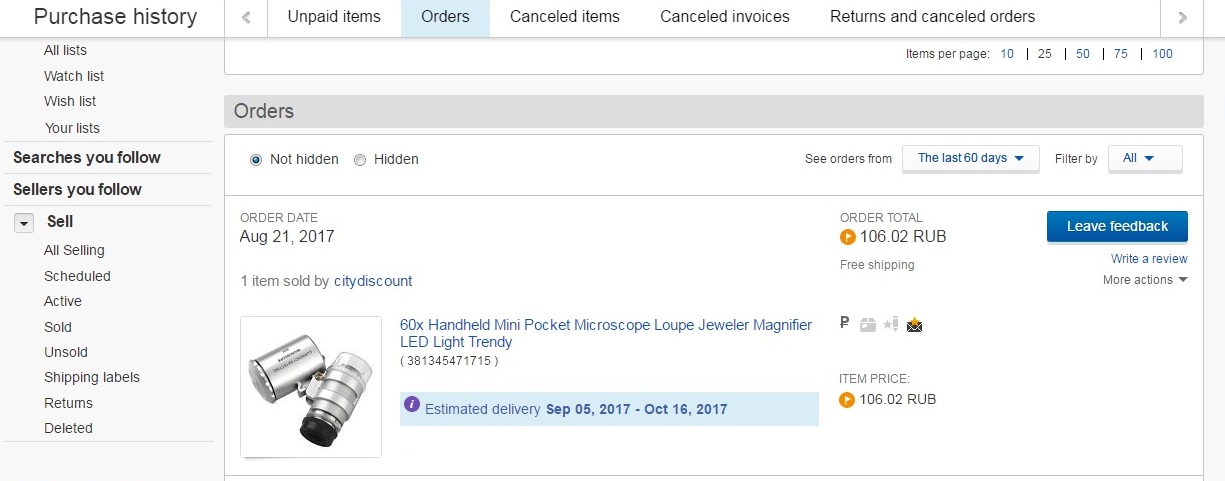Viewport: 1225px width, 481px height.
Task: Open the Returns and canceled orders tab
Action: click(x=932, y=17)
